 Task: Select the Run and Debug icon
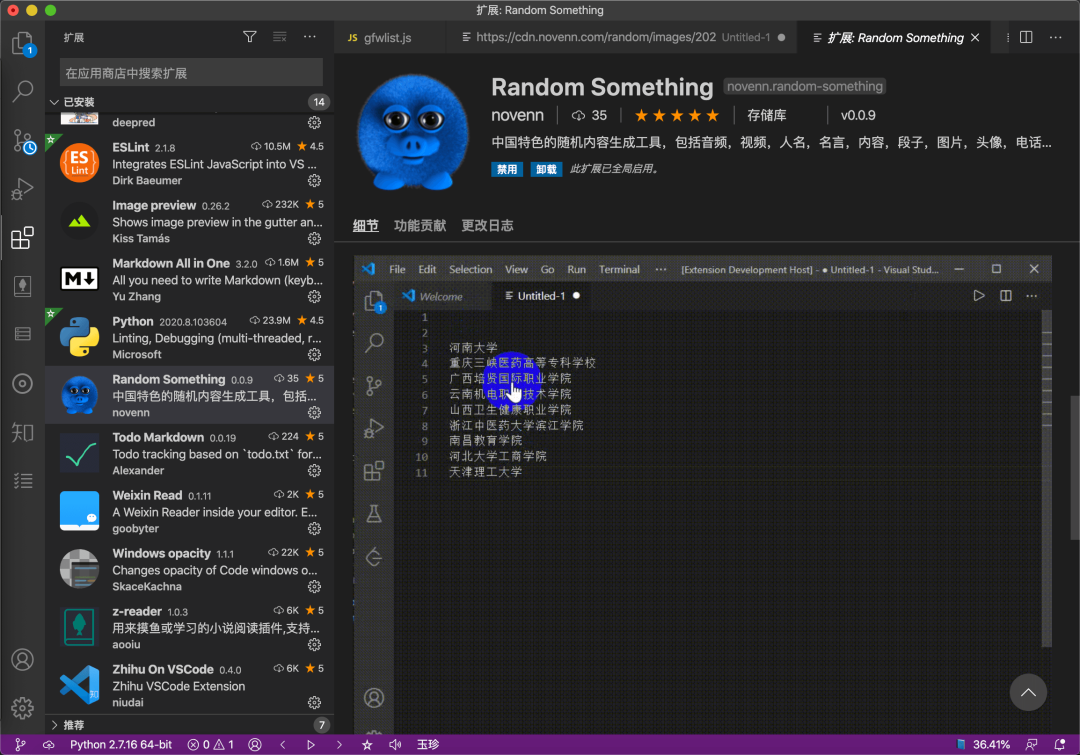[23, 189]
